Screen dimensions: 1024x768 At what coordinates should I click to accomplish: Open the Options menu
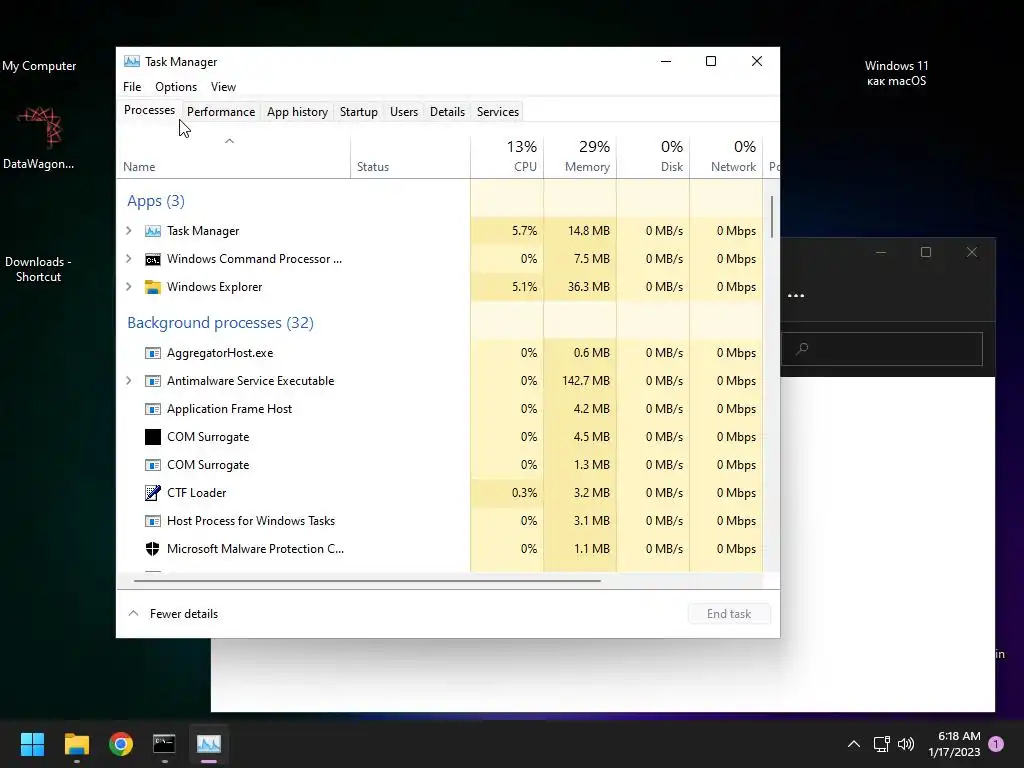(x=176, y=87)
